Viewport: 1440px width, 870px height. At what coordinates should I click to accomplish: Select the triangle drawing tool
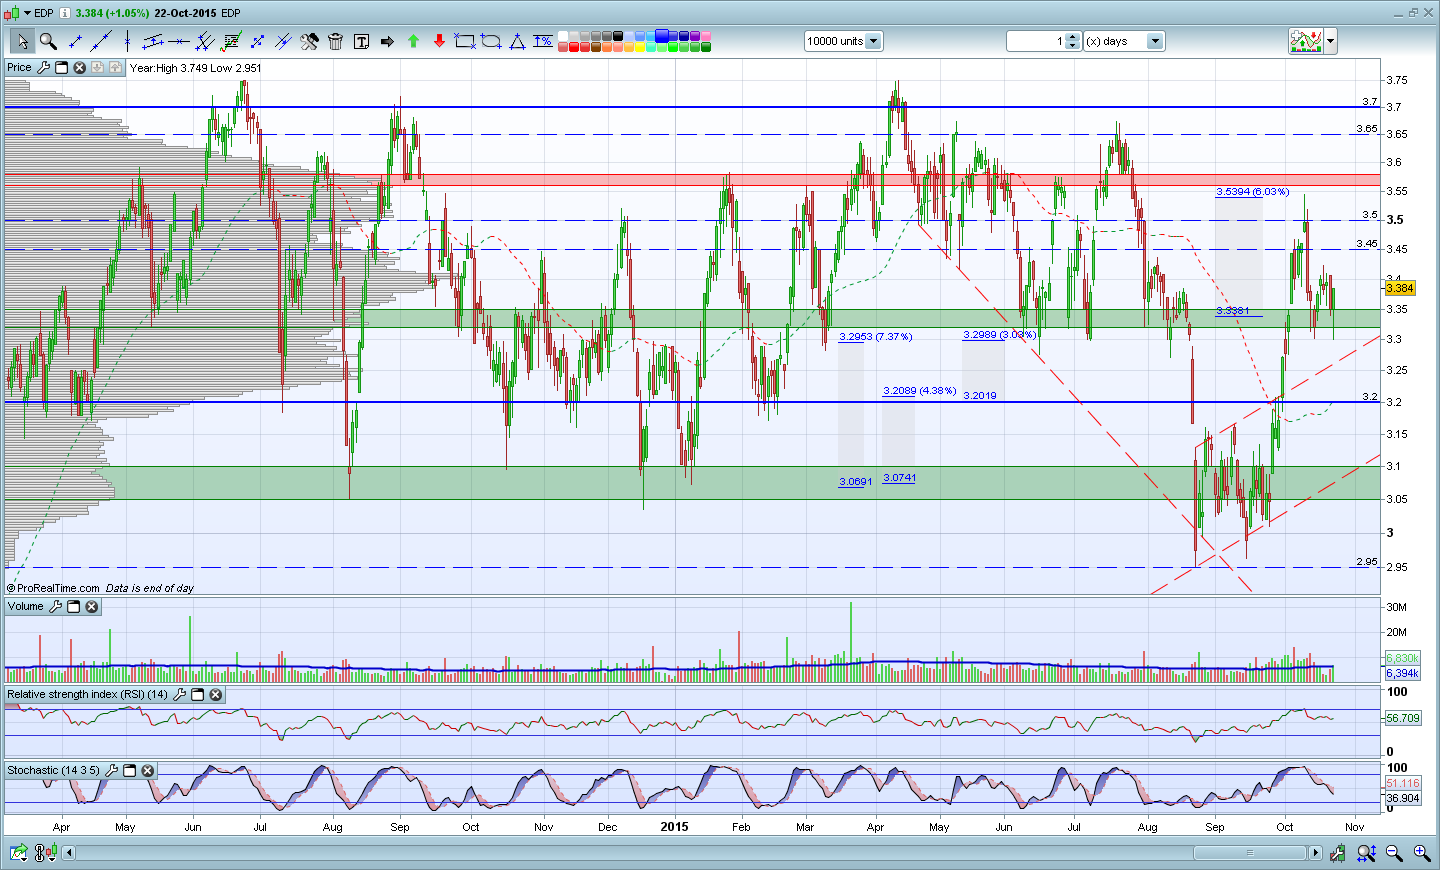[x=517, y=41]
